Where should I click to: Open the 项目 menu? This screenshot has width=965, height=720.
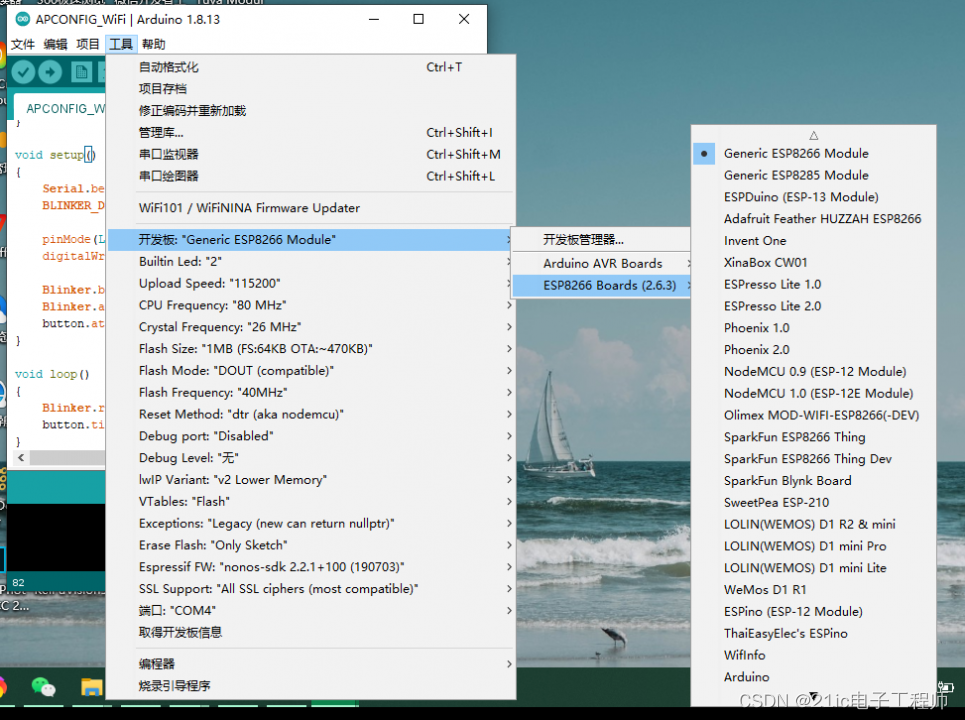[87, 44]
